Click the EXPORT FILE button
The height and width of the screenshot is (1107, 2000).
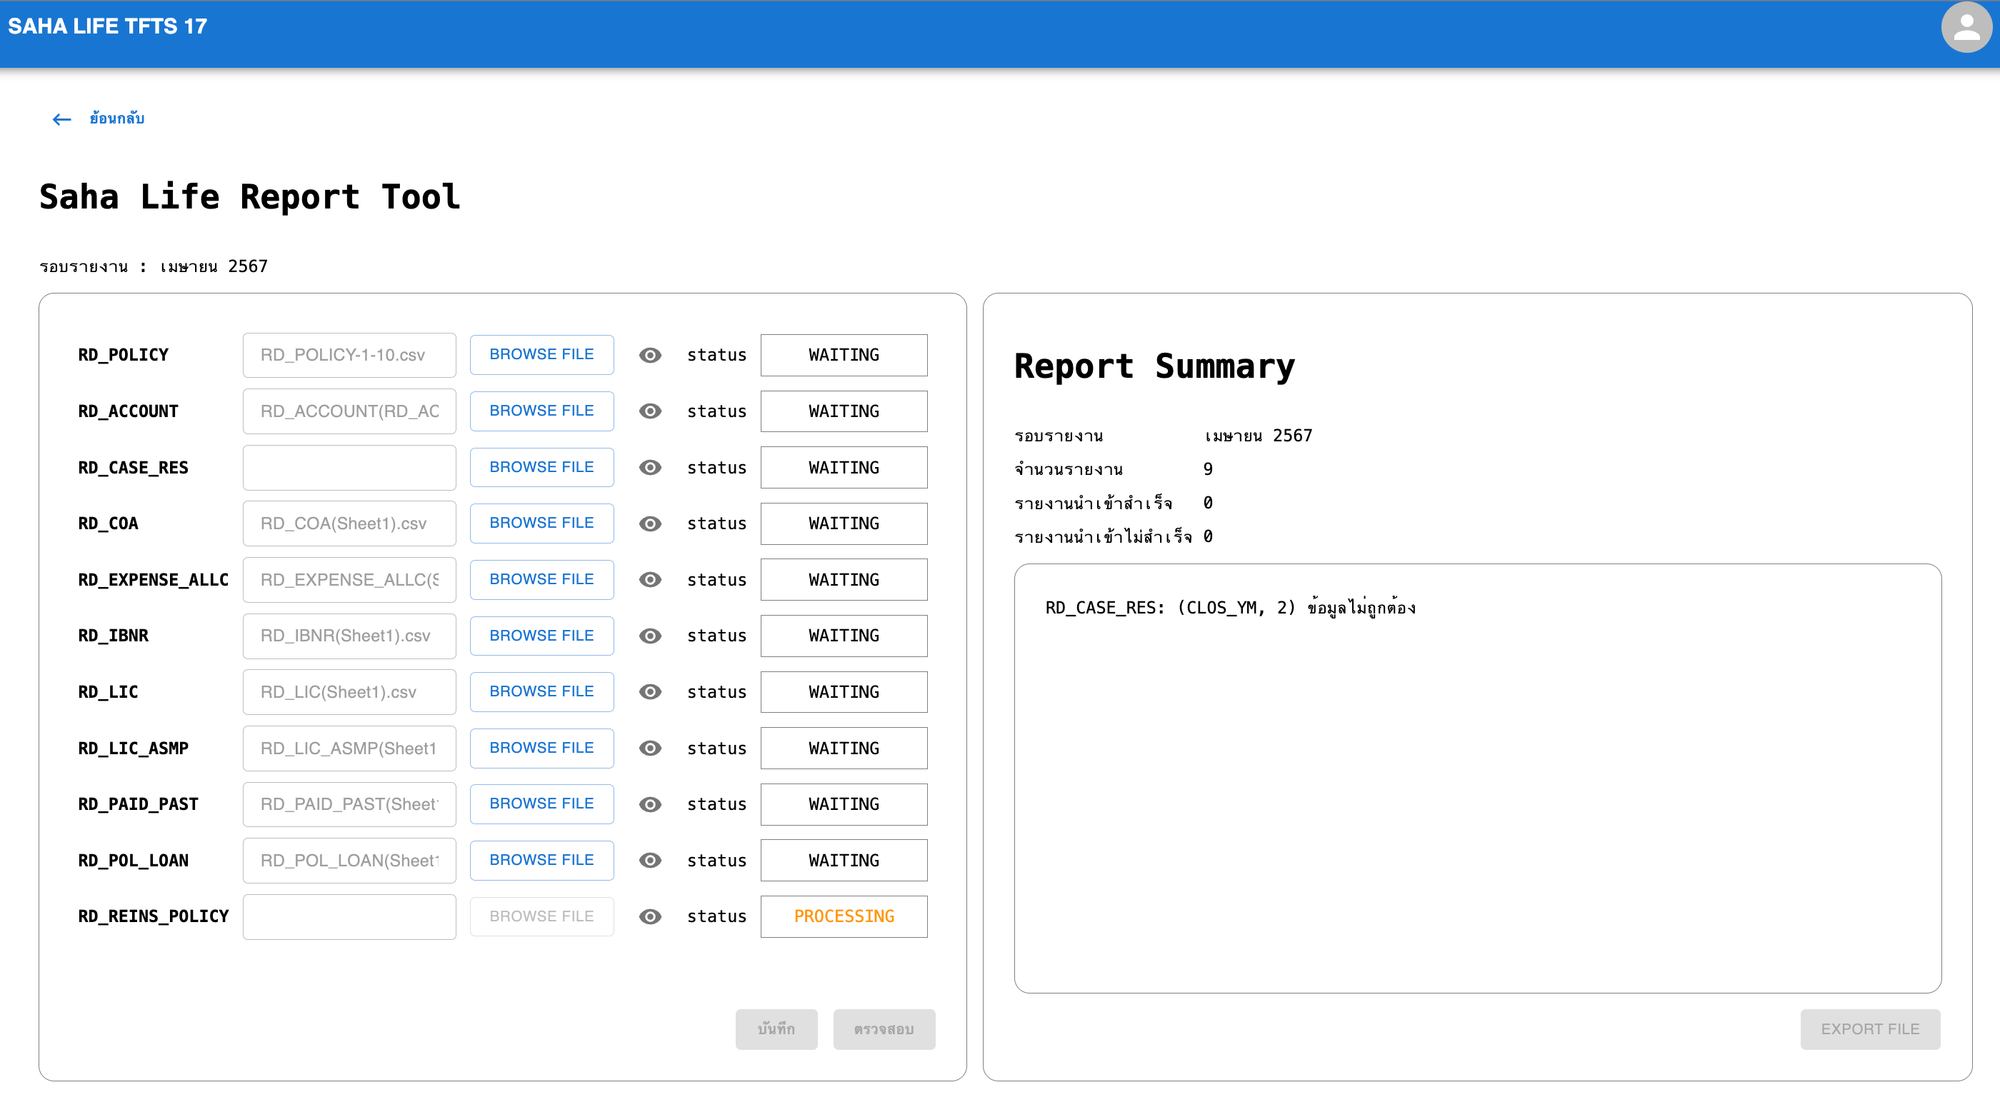tap(1869, 1029)
